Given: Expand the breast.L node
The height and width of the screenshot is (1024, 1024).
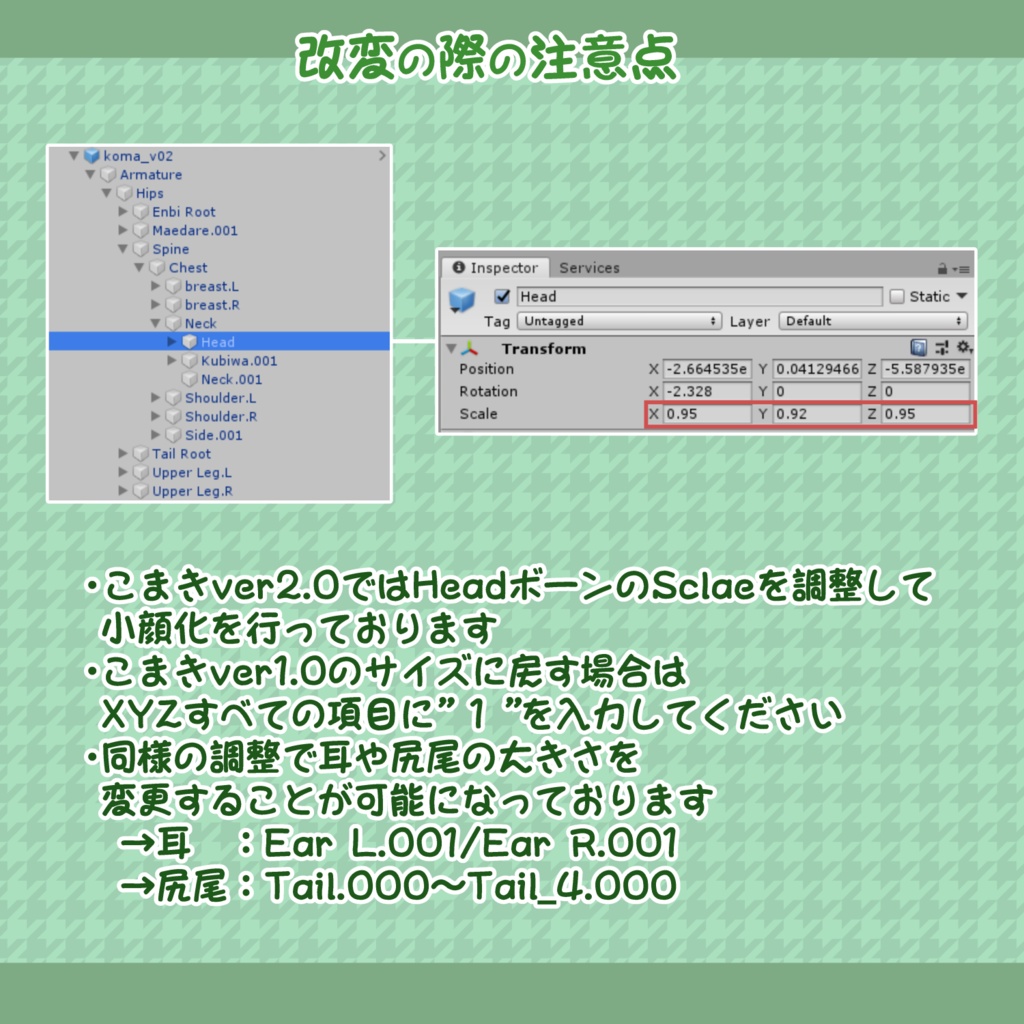Looking at the screenshot, I should coord(155,286).
